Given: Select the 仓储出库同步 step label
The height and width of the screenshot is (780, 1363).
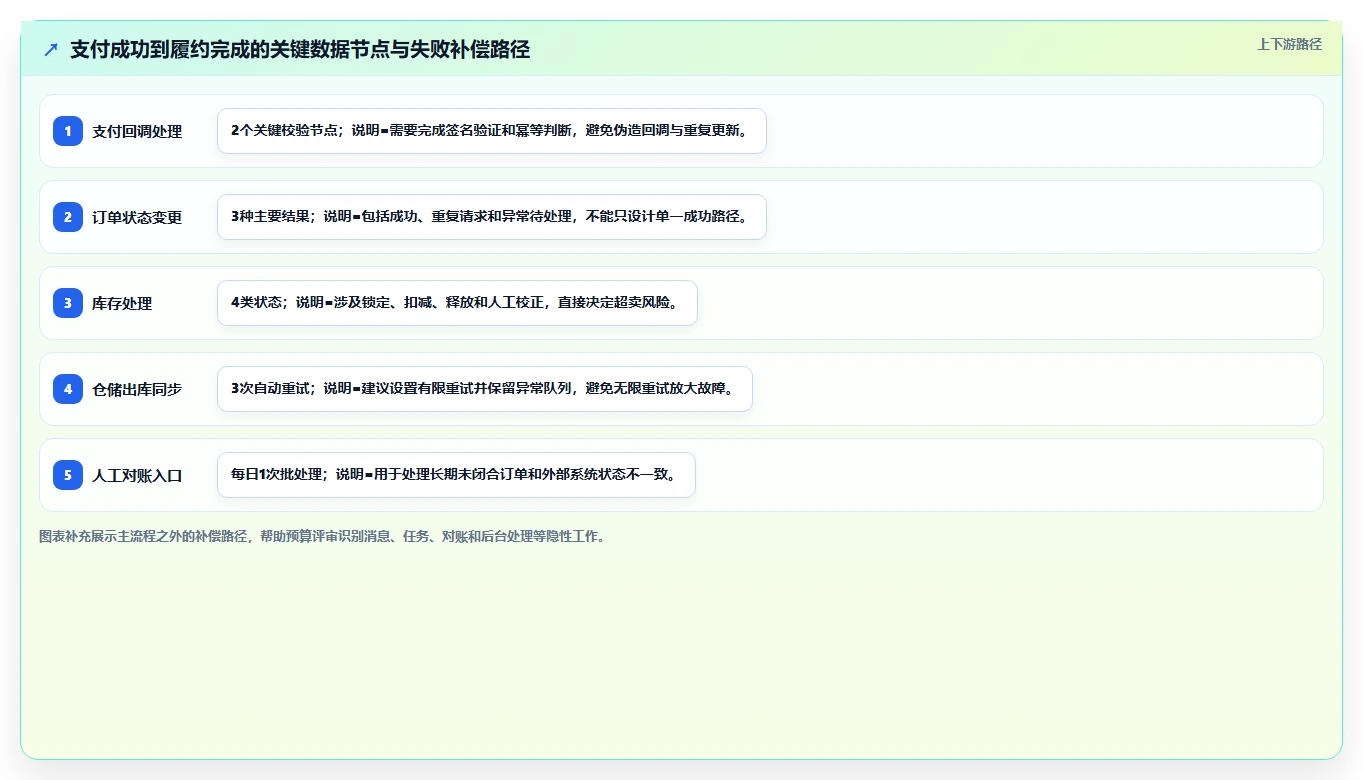Looking at the screenshot, I should point(137,389).
